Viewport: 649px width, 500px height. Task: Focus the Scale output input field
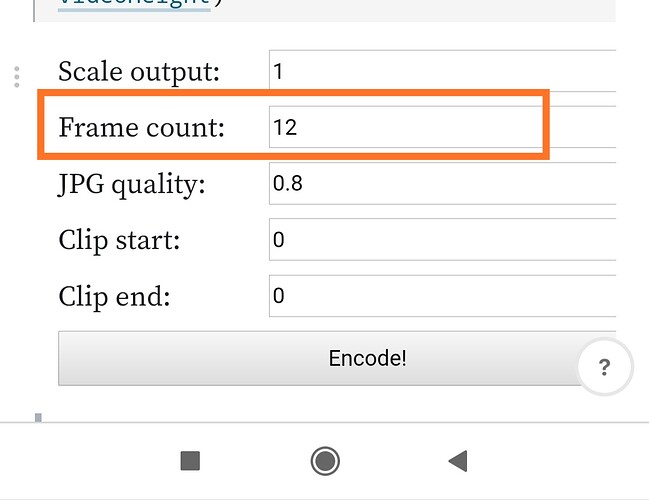coord(442,71)
